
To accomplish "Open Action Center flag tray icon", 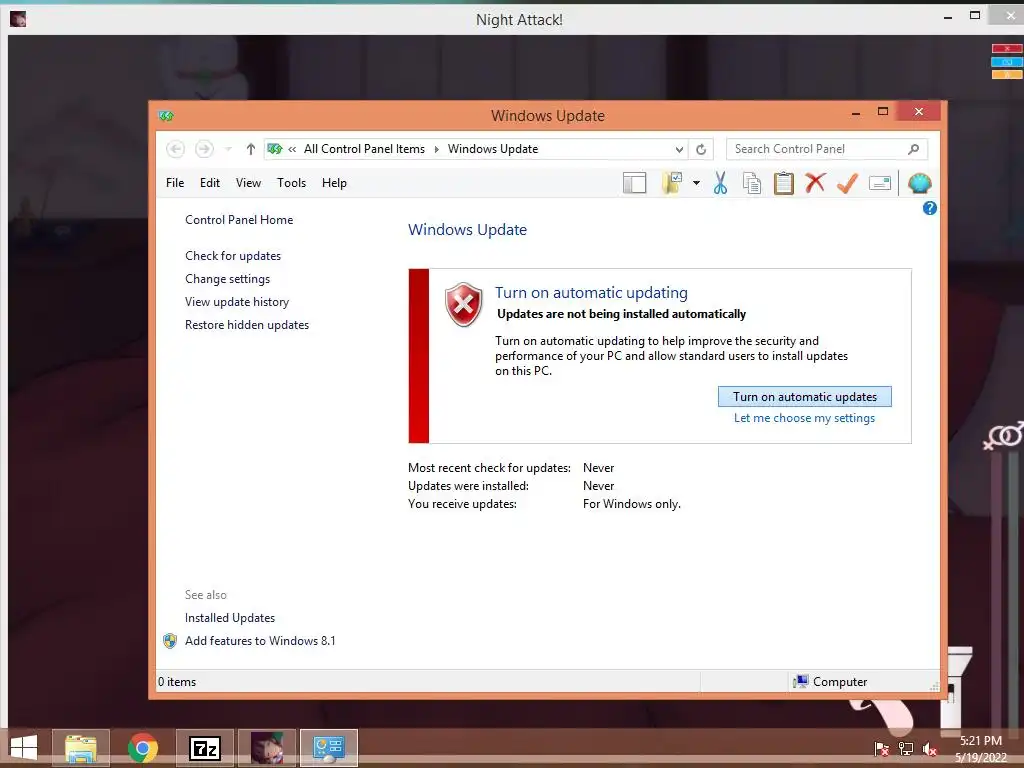I will [x=881, y=749].
